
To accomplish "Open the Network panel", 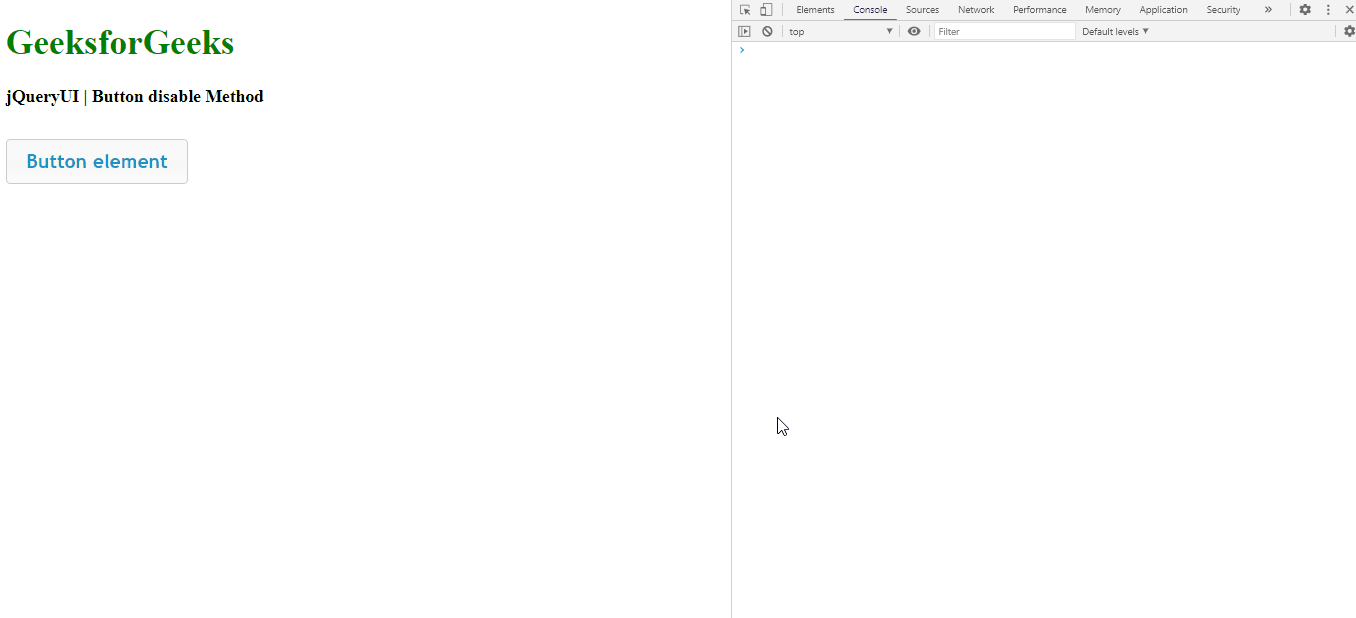I will (976, 9).
